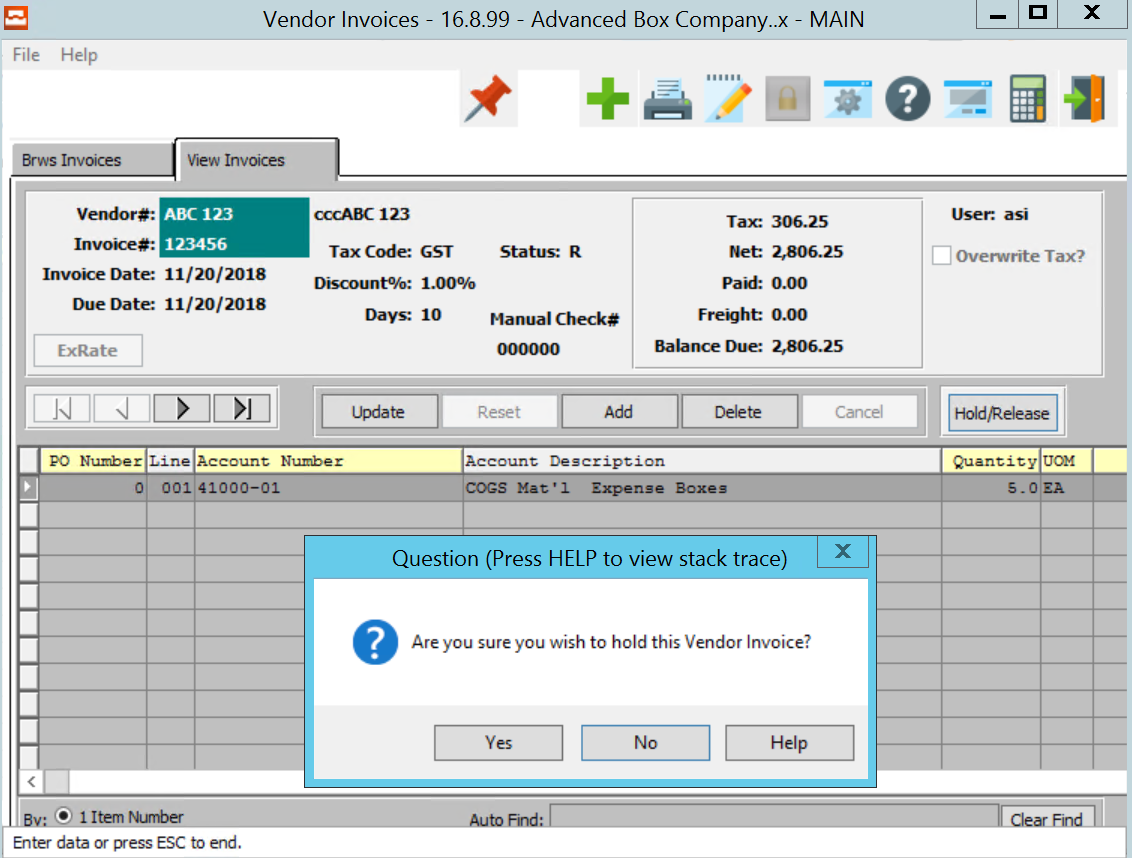Enable the Overwrite Tax checkbox
Image resolution: width=1132 pixels, height=858 pixels.
tap(941, 255)
